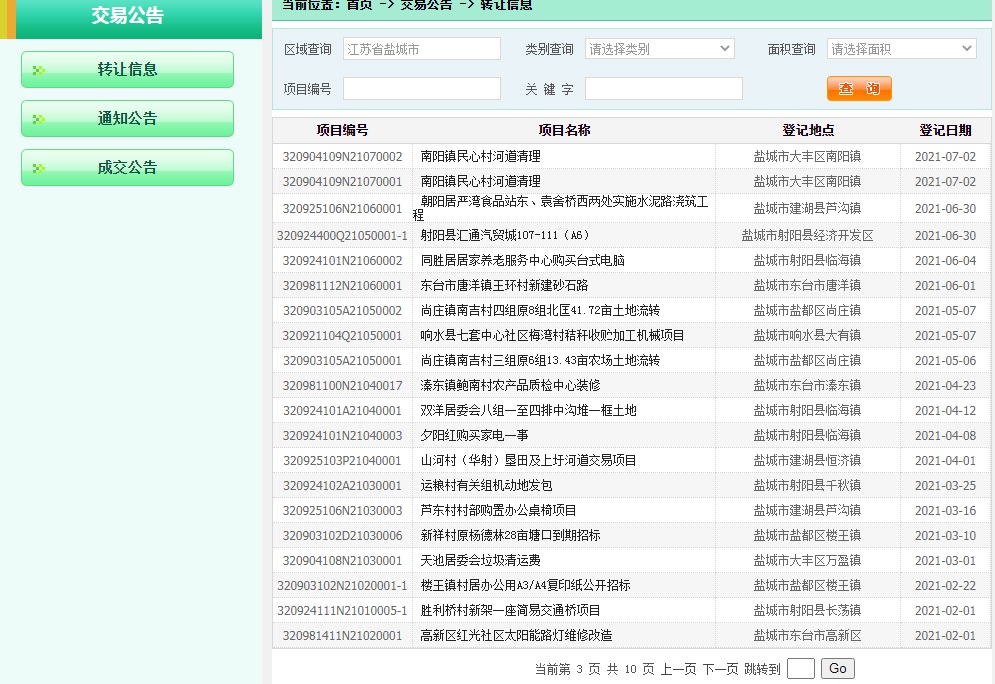Click the Go page jump button
Image resolution: width=995 pixels, height=684 pixels.
[x=837, y=669]
